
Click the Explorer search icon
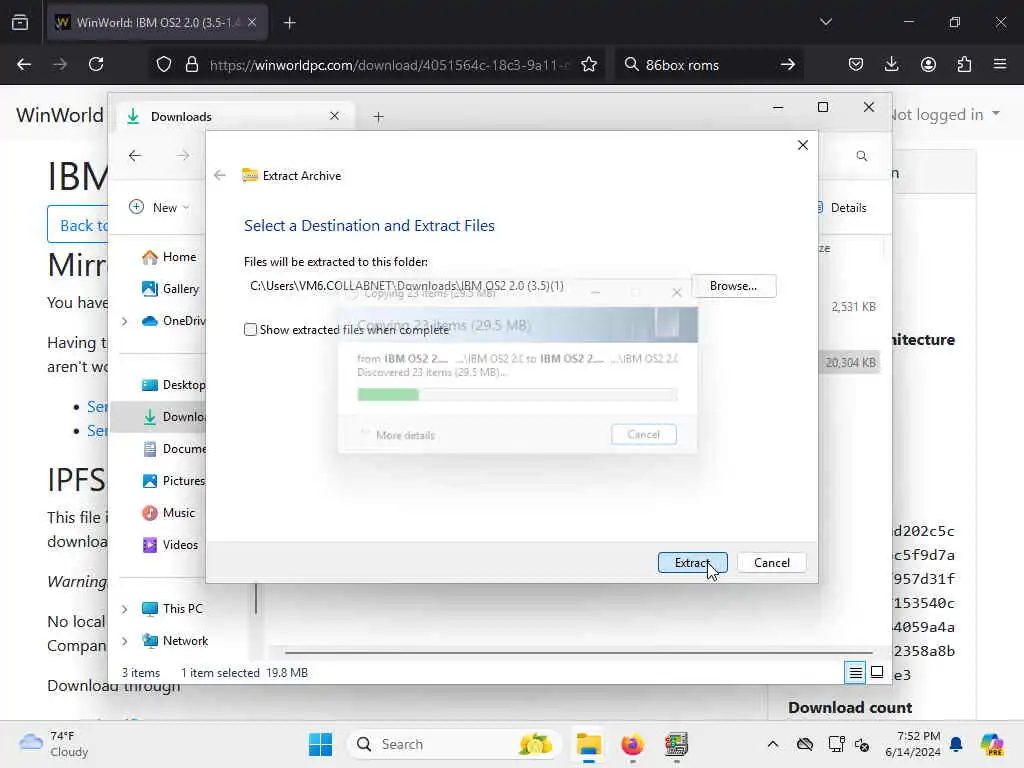pos(861,156)
